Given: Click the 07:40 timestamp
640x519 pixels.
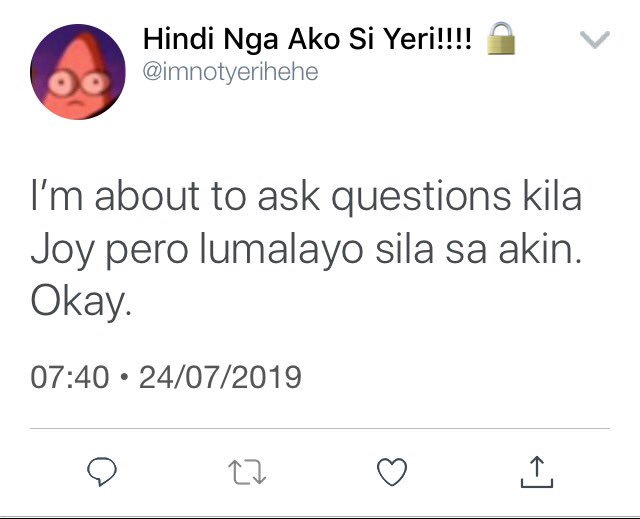Looking at the screenshot, I should tap(70, 377).
